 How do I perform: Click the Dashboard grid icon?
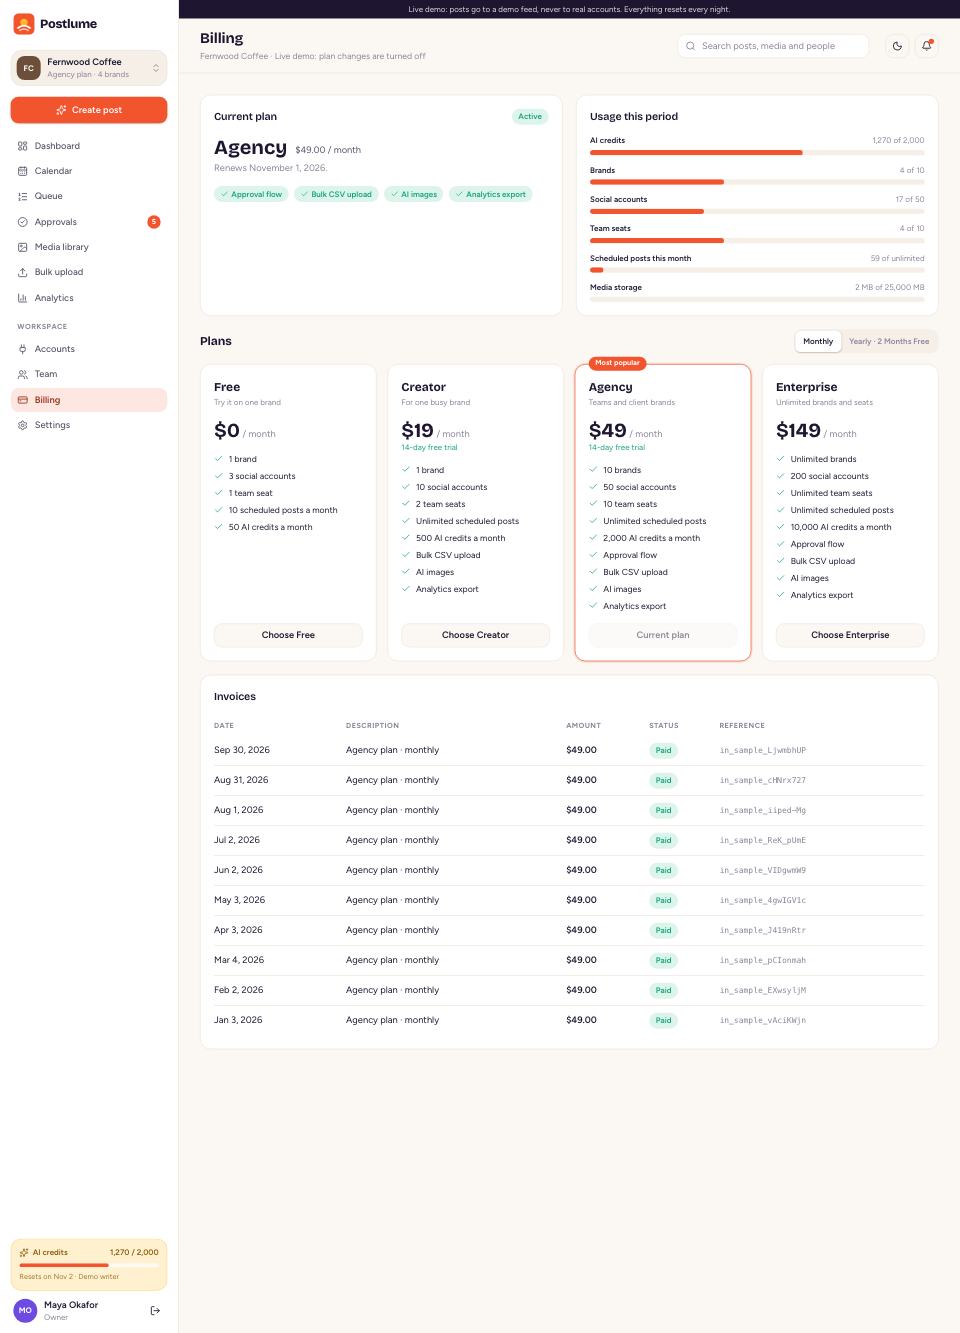(x=23, y=146)
